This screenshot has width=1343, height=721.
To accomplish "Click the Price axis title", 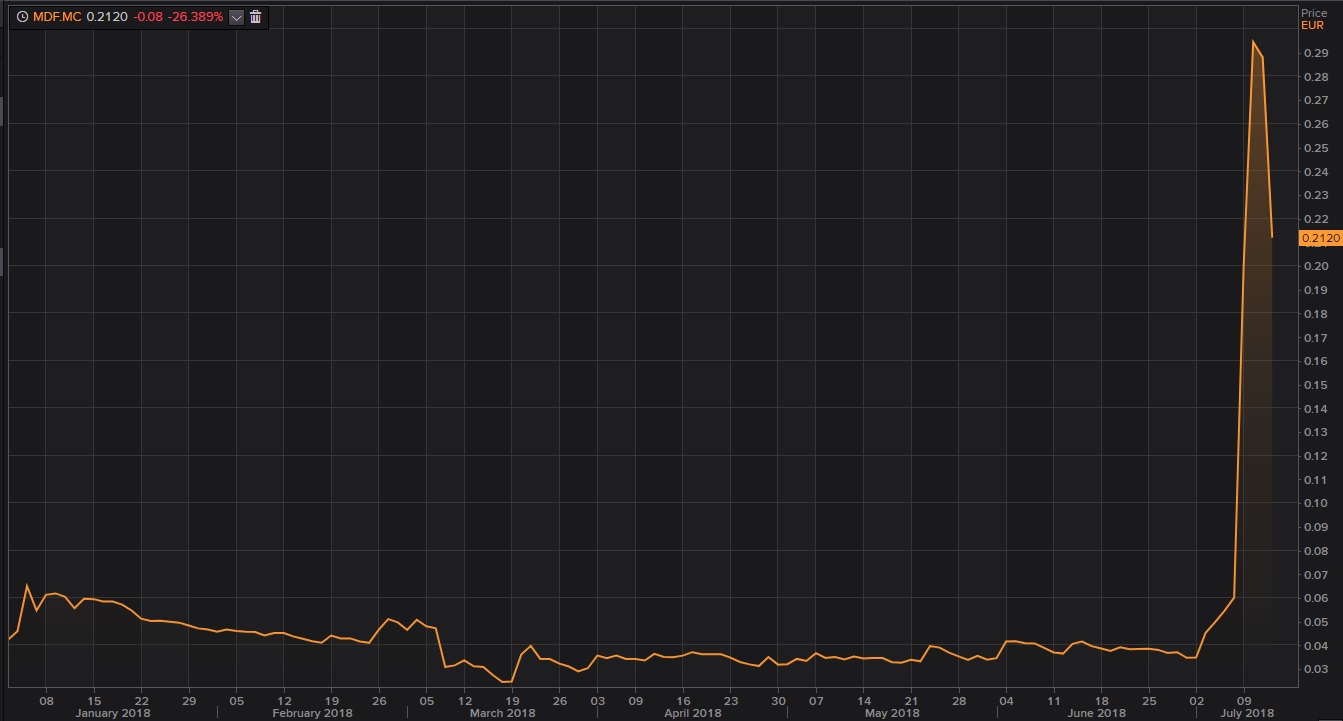I will [1314, 14].
